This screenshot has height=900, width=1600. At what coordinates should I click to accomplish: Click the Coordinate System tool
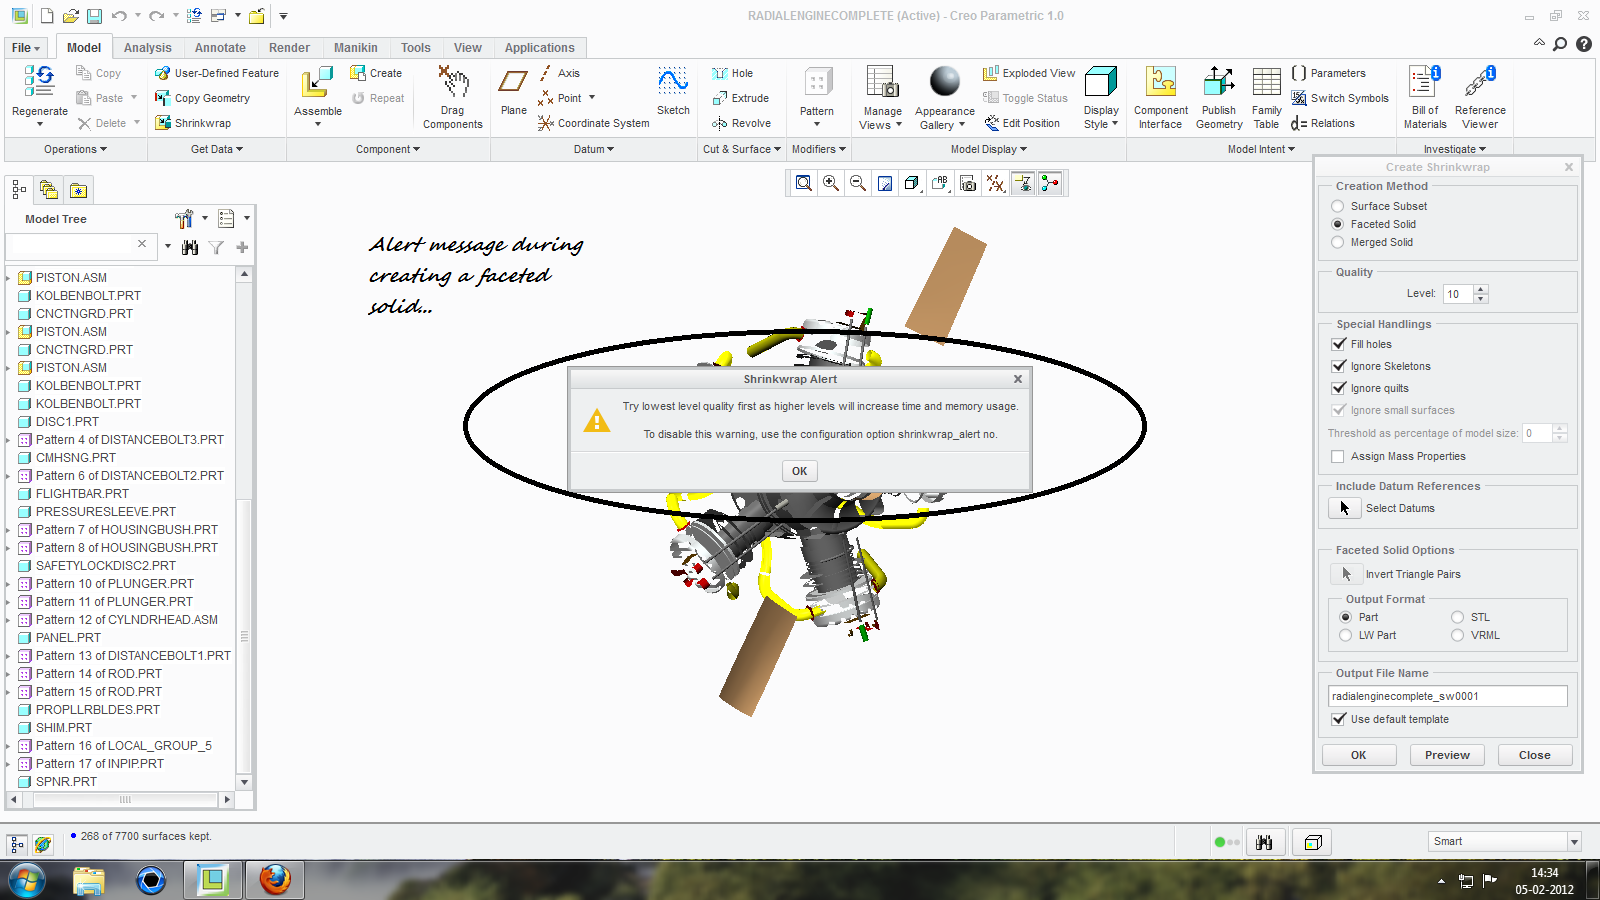593,123
